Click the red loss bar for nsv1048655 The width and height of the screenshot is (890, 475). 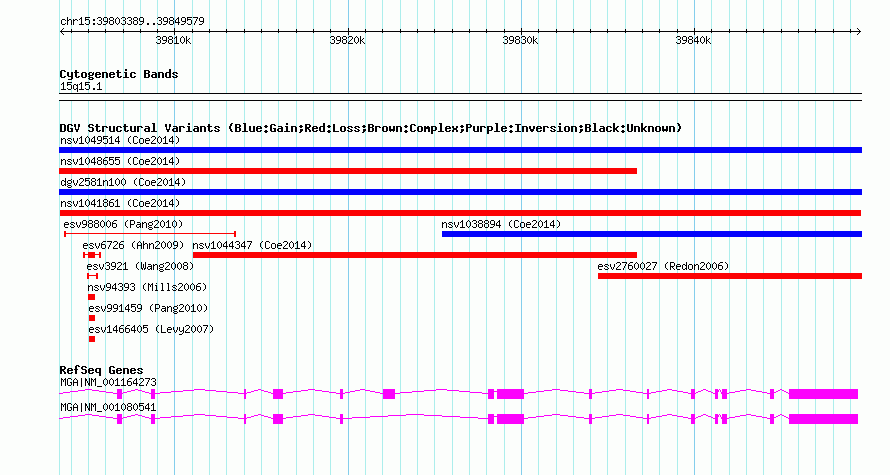(x=348, y=171)
